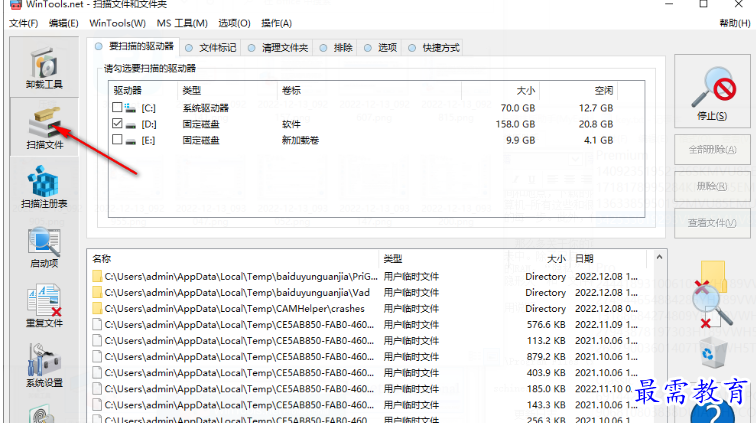Click the 9.9 GB size value

click(521, 140)
